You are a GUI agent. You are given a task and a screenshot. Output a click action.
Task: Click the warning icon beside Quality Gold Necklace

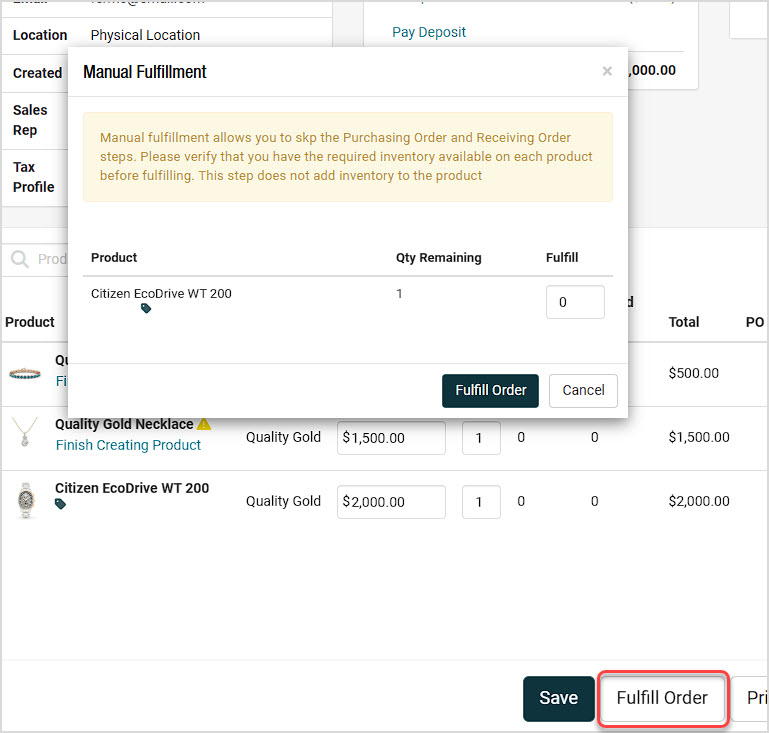[204, 424]
